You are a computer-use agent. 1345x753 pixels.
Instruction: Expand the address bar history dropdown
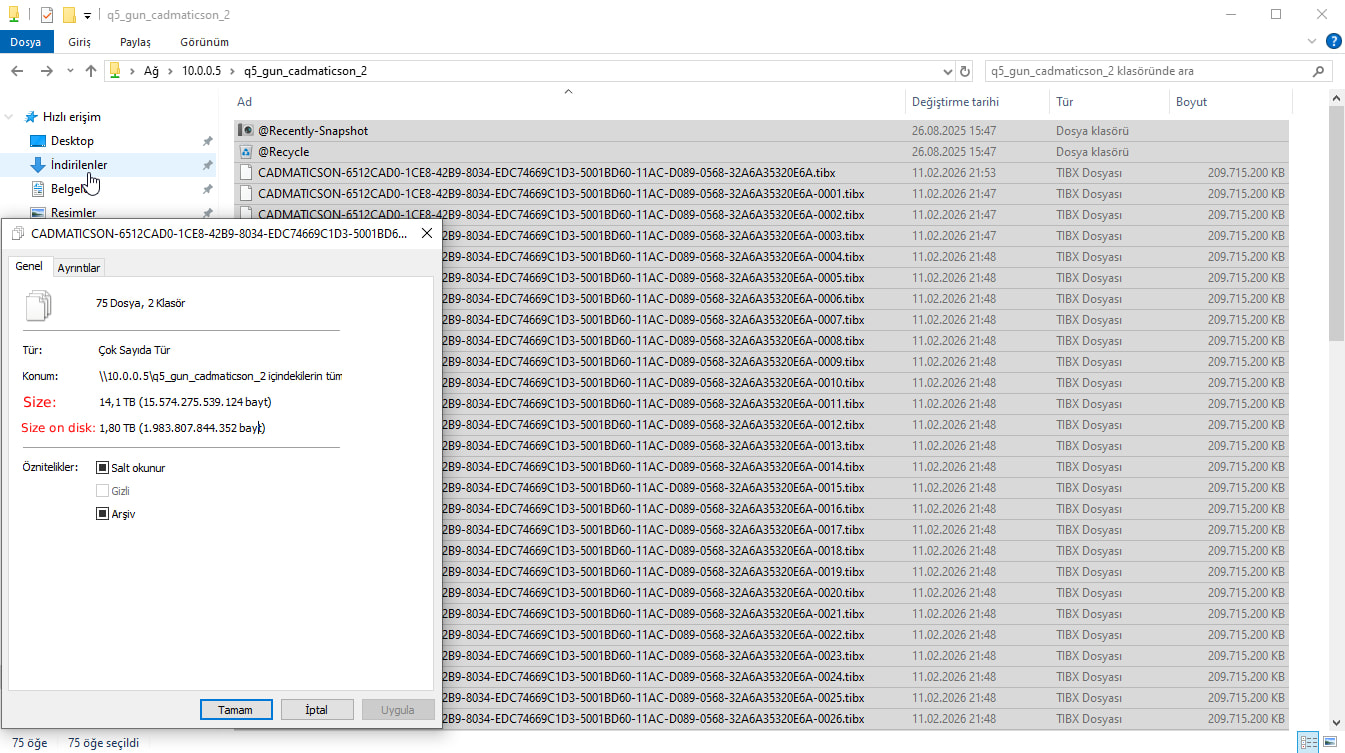tap(948, 71)
